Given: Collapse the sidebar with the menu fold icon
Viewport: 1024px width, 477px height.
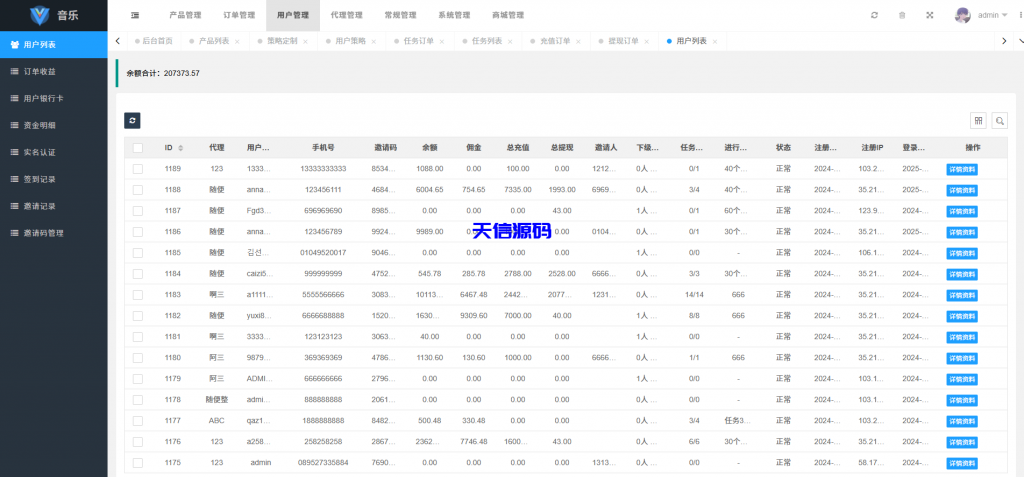Looking at the screenshot, I should 135,15.
